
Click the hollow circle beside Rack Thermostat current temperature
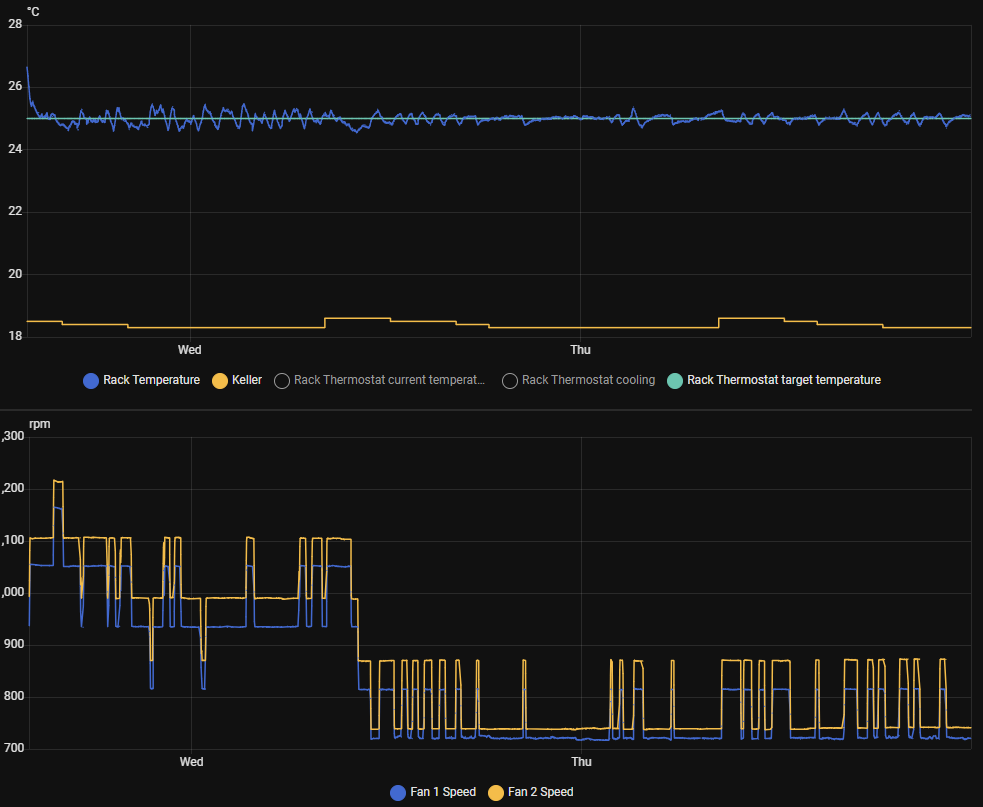click(281, 381)
